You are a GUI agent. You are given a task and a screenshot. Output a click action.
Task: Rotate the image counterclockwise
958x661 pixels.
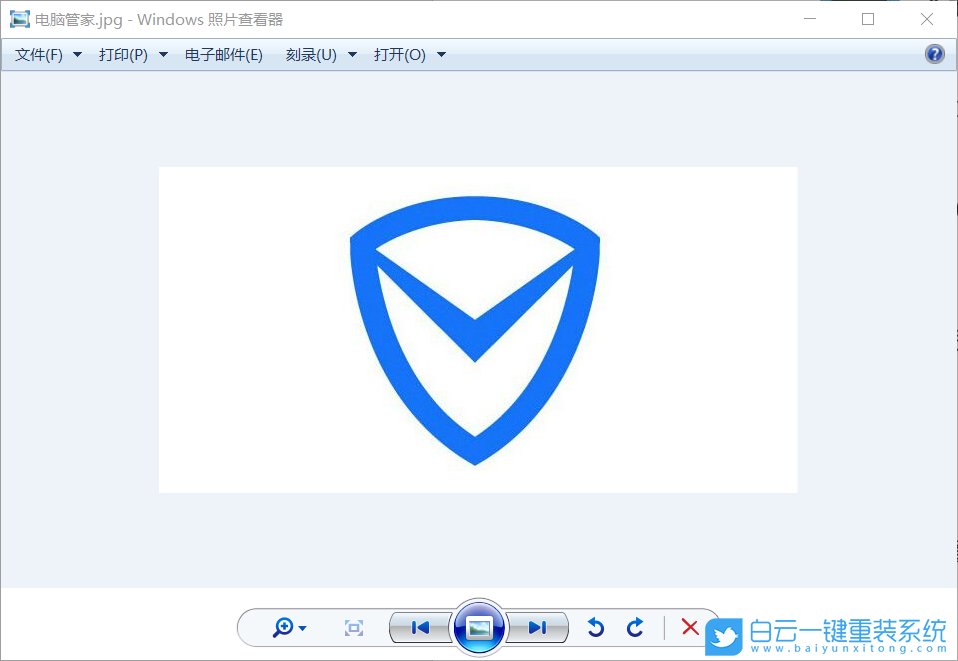click(596, 627)
